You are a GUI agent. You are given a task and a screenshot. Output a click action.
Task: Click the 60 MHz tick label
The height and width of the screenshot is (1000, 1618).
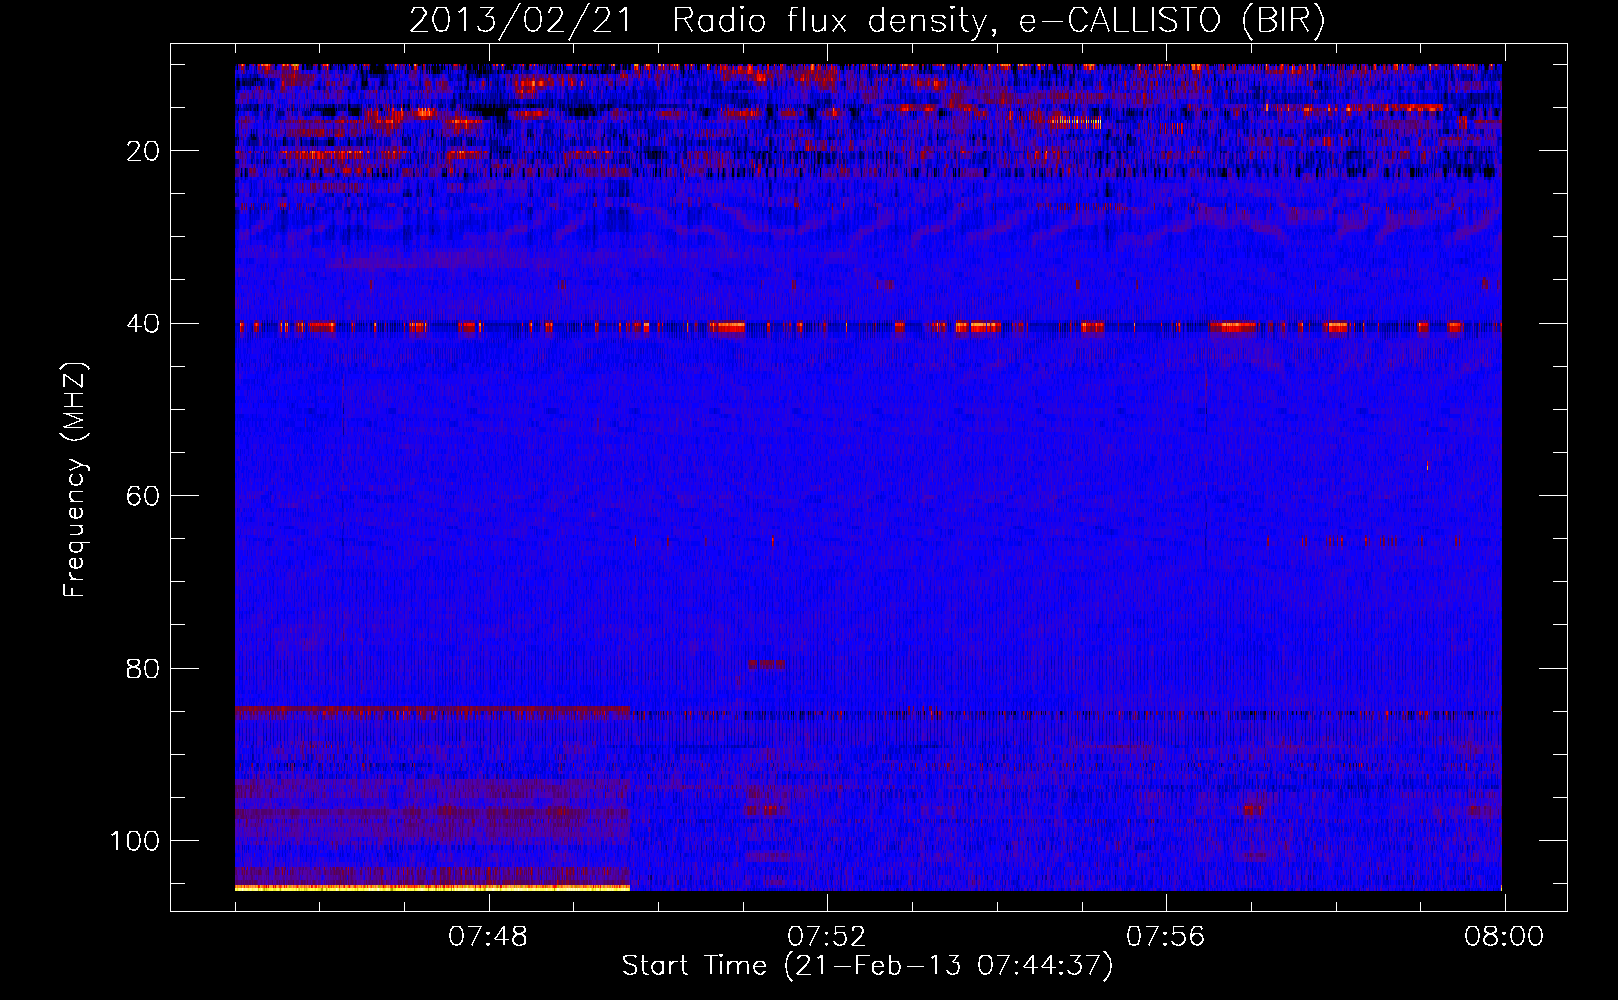[x=144, y=496]
